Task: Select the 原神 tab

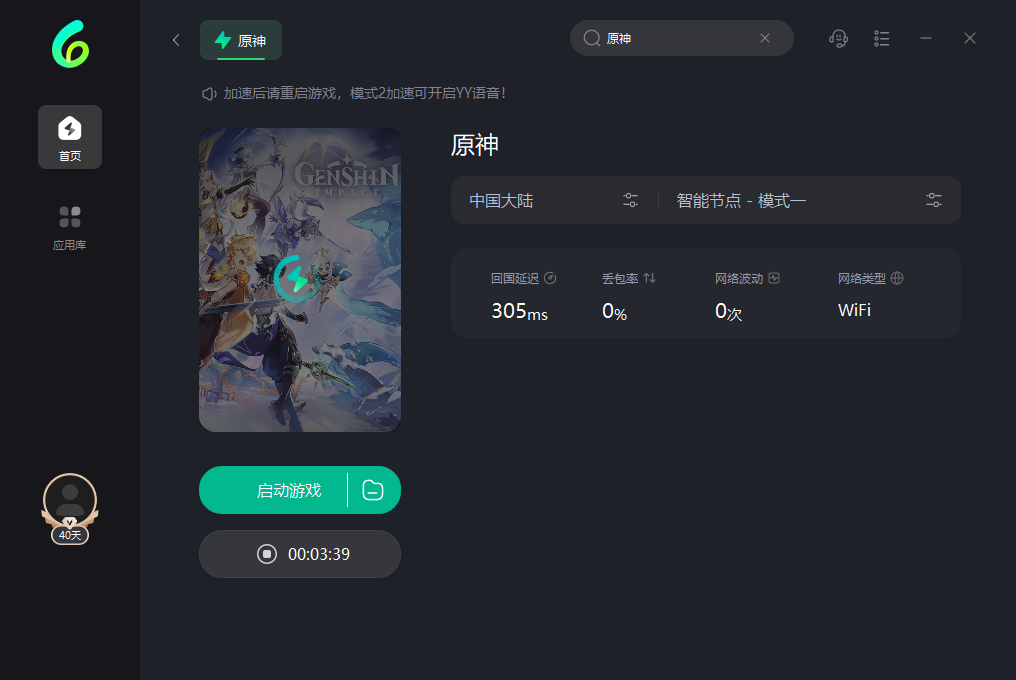Action: click(241, 40)
